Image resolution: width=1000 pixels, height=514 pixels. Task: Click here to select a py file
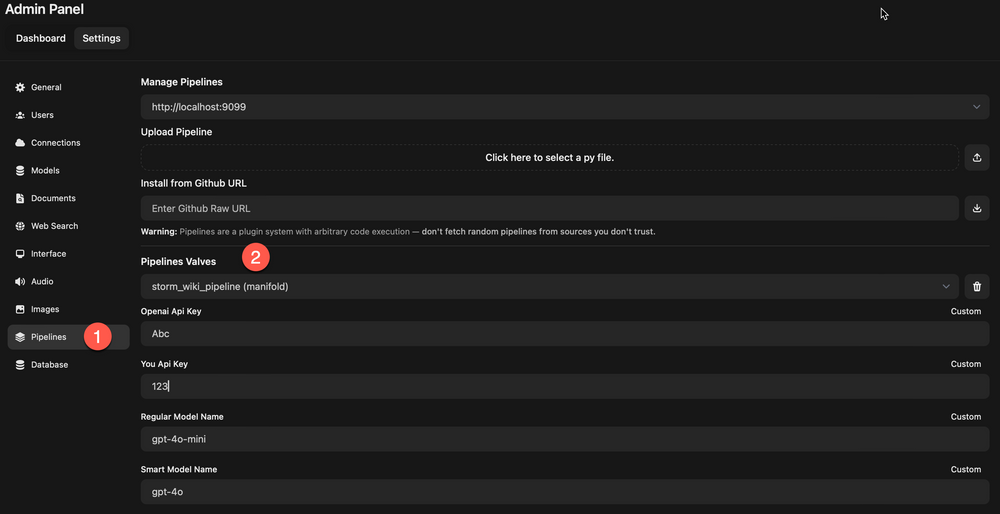tap(549, 158)
